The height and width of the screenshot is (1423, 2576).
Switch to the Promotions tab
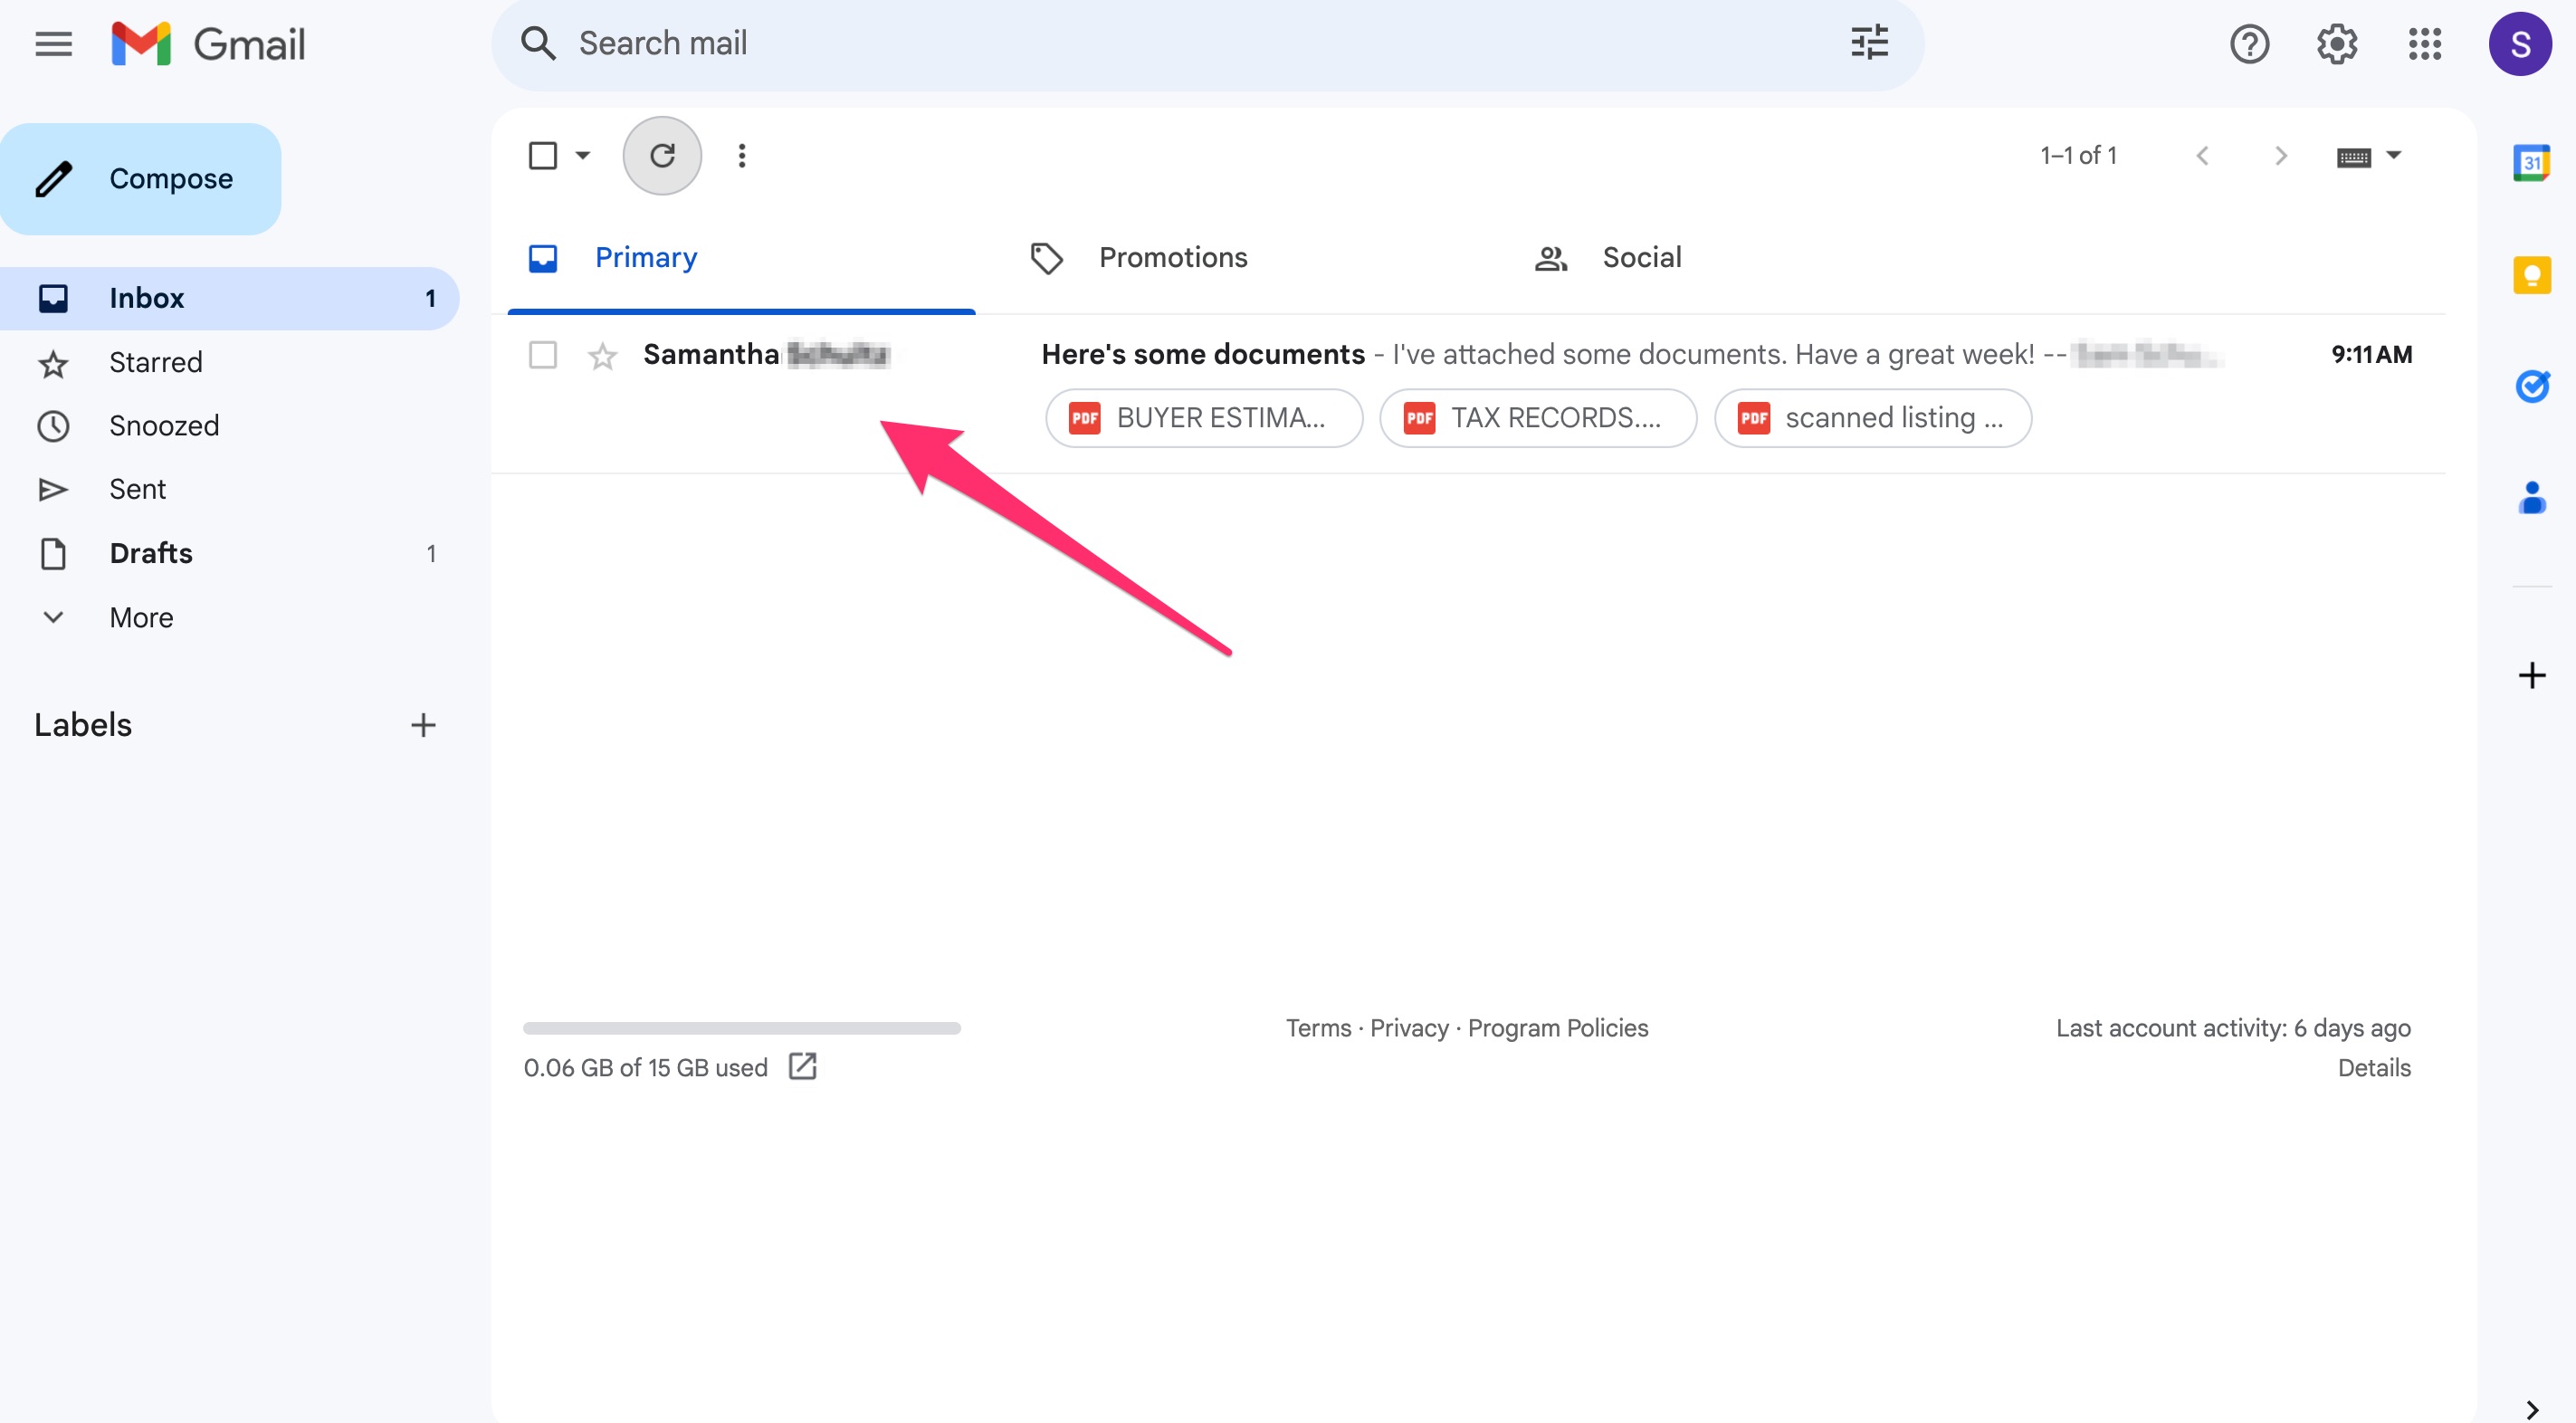pos(1173,257)
